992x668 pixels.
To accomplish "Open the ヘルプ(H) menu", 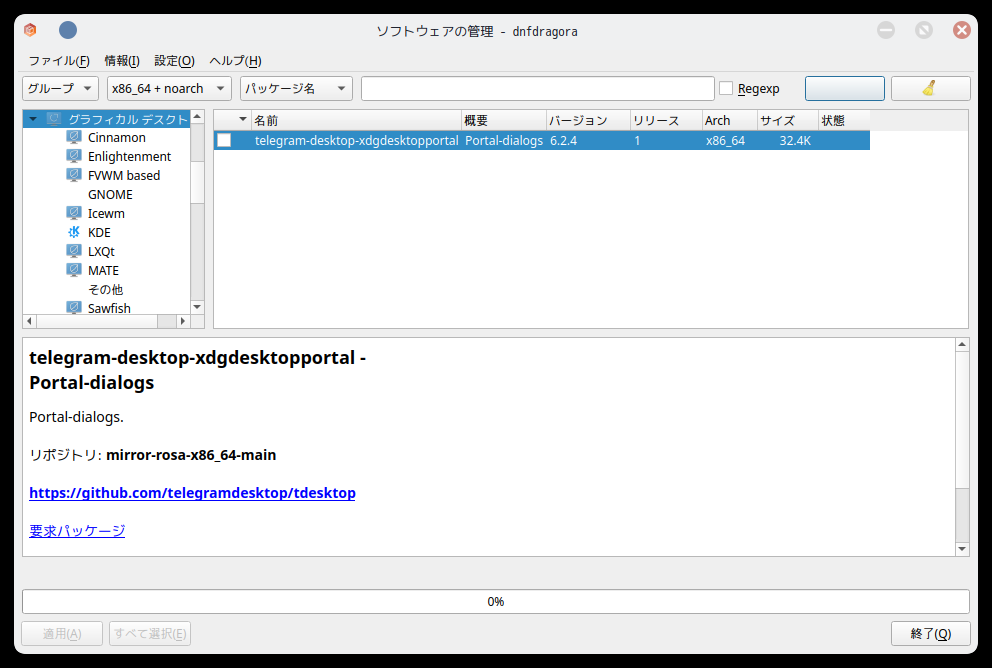I will tap(235, 61).
